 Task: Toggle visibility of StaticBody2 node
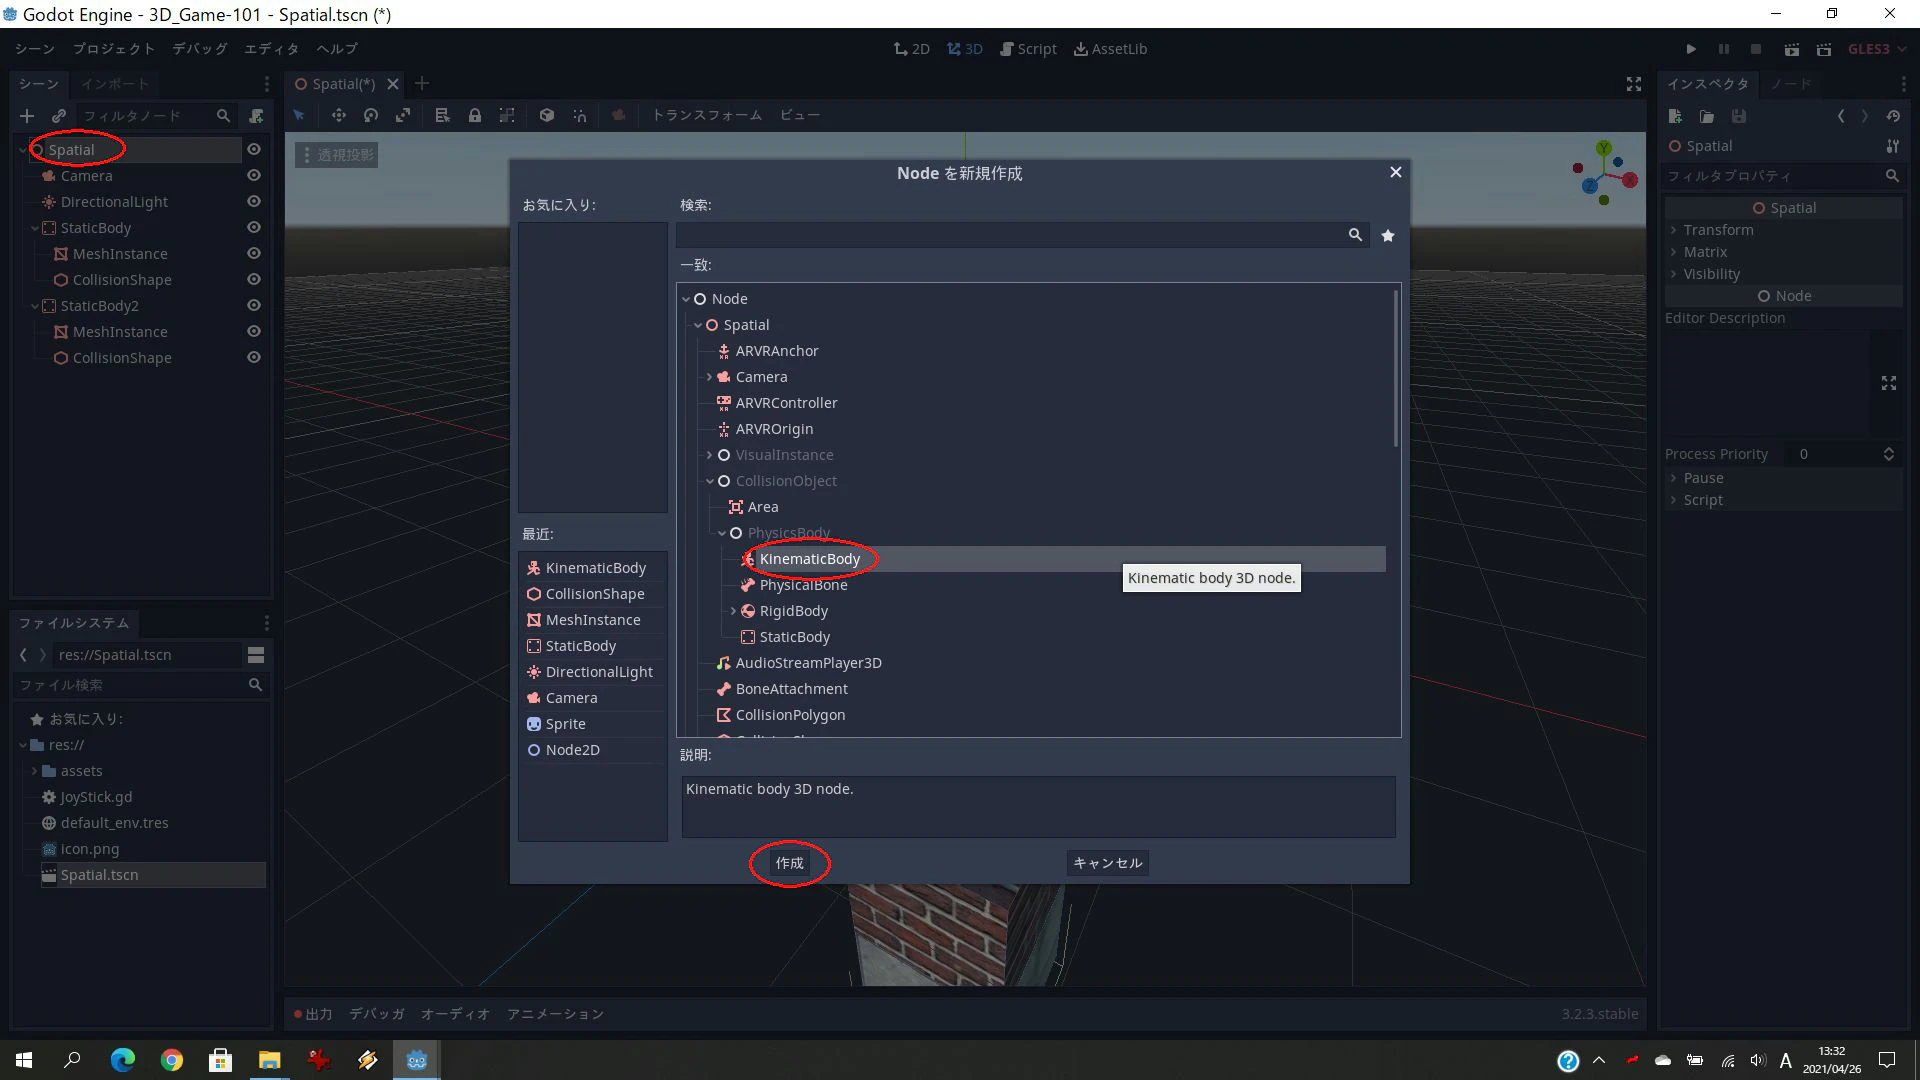(254, 305)
